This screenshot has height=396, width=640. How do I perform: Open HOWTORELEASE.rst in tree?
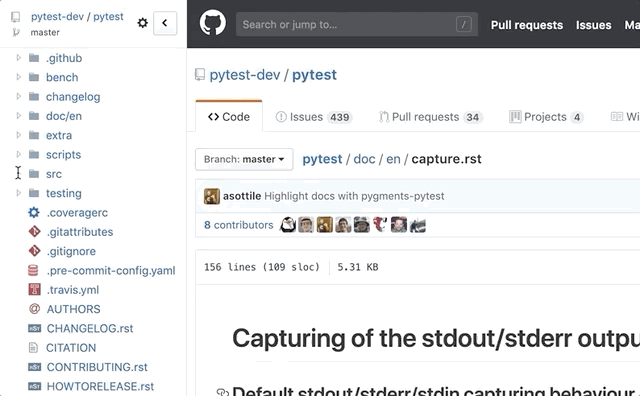100,386
